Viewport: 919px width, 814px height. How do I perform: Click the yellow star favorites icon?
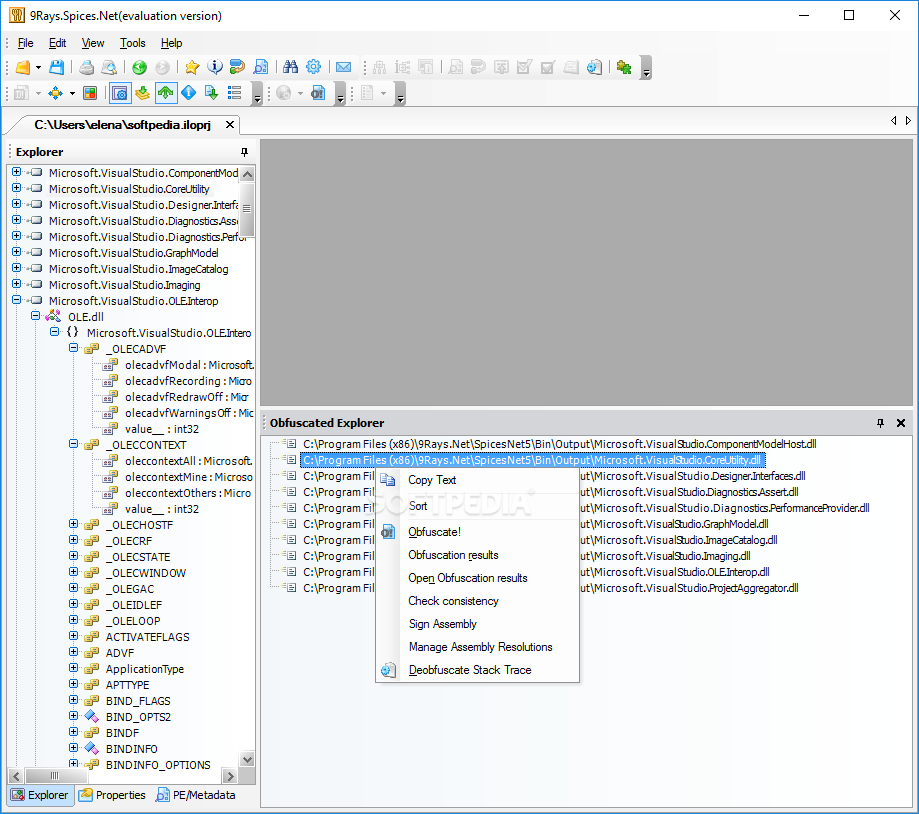pos(192,67)
